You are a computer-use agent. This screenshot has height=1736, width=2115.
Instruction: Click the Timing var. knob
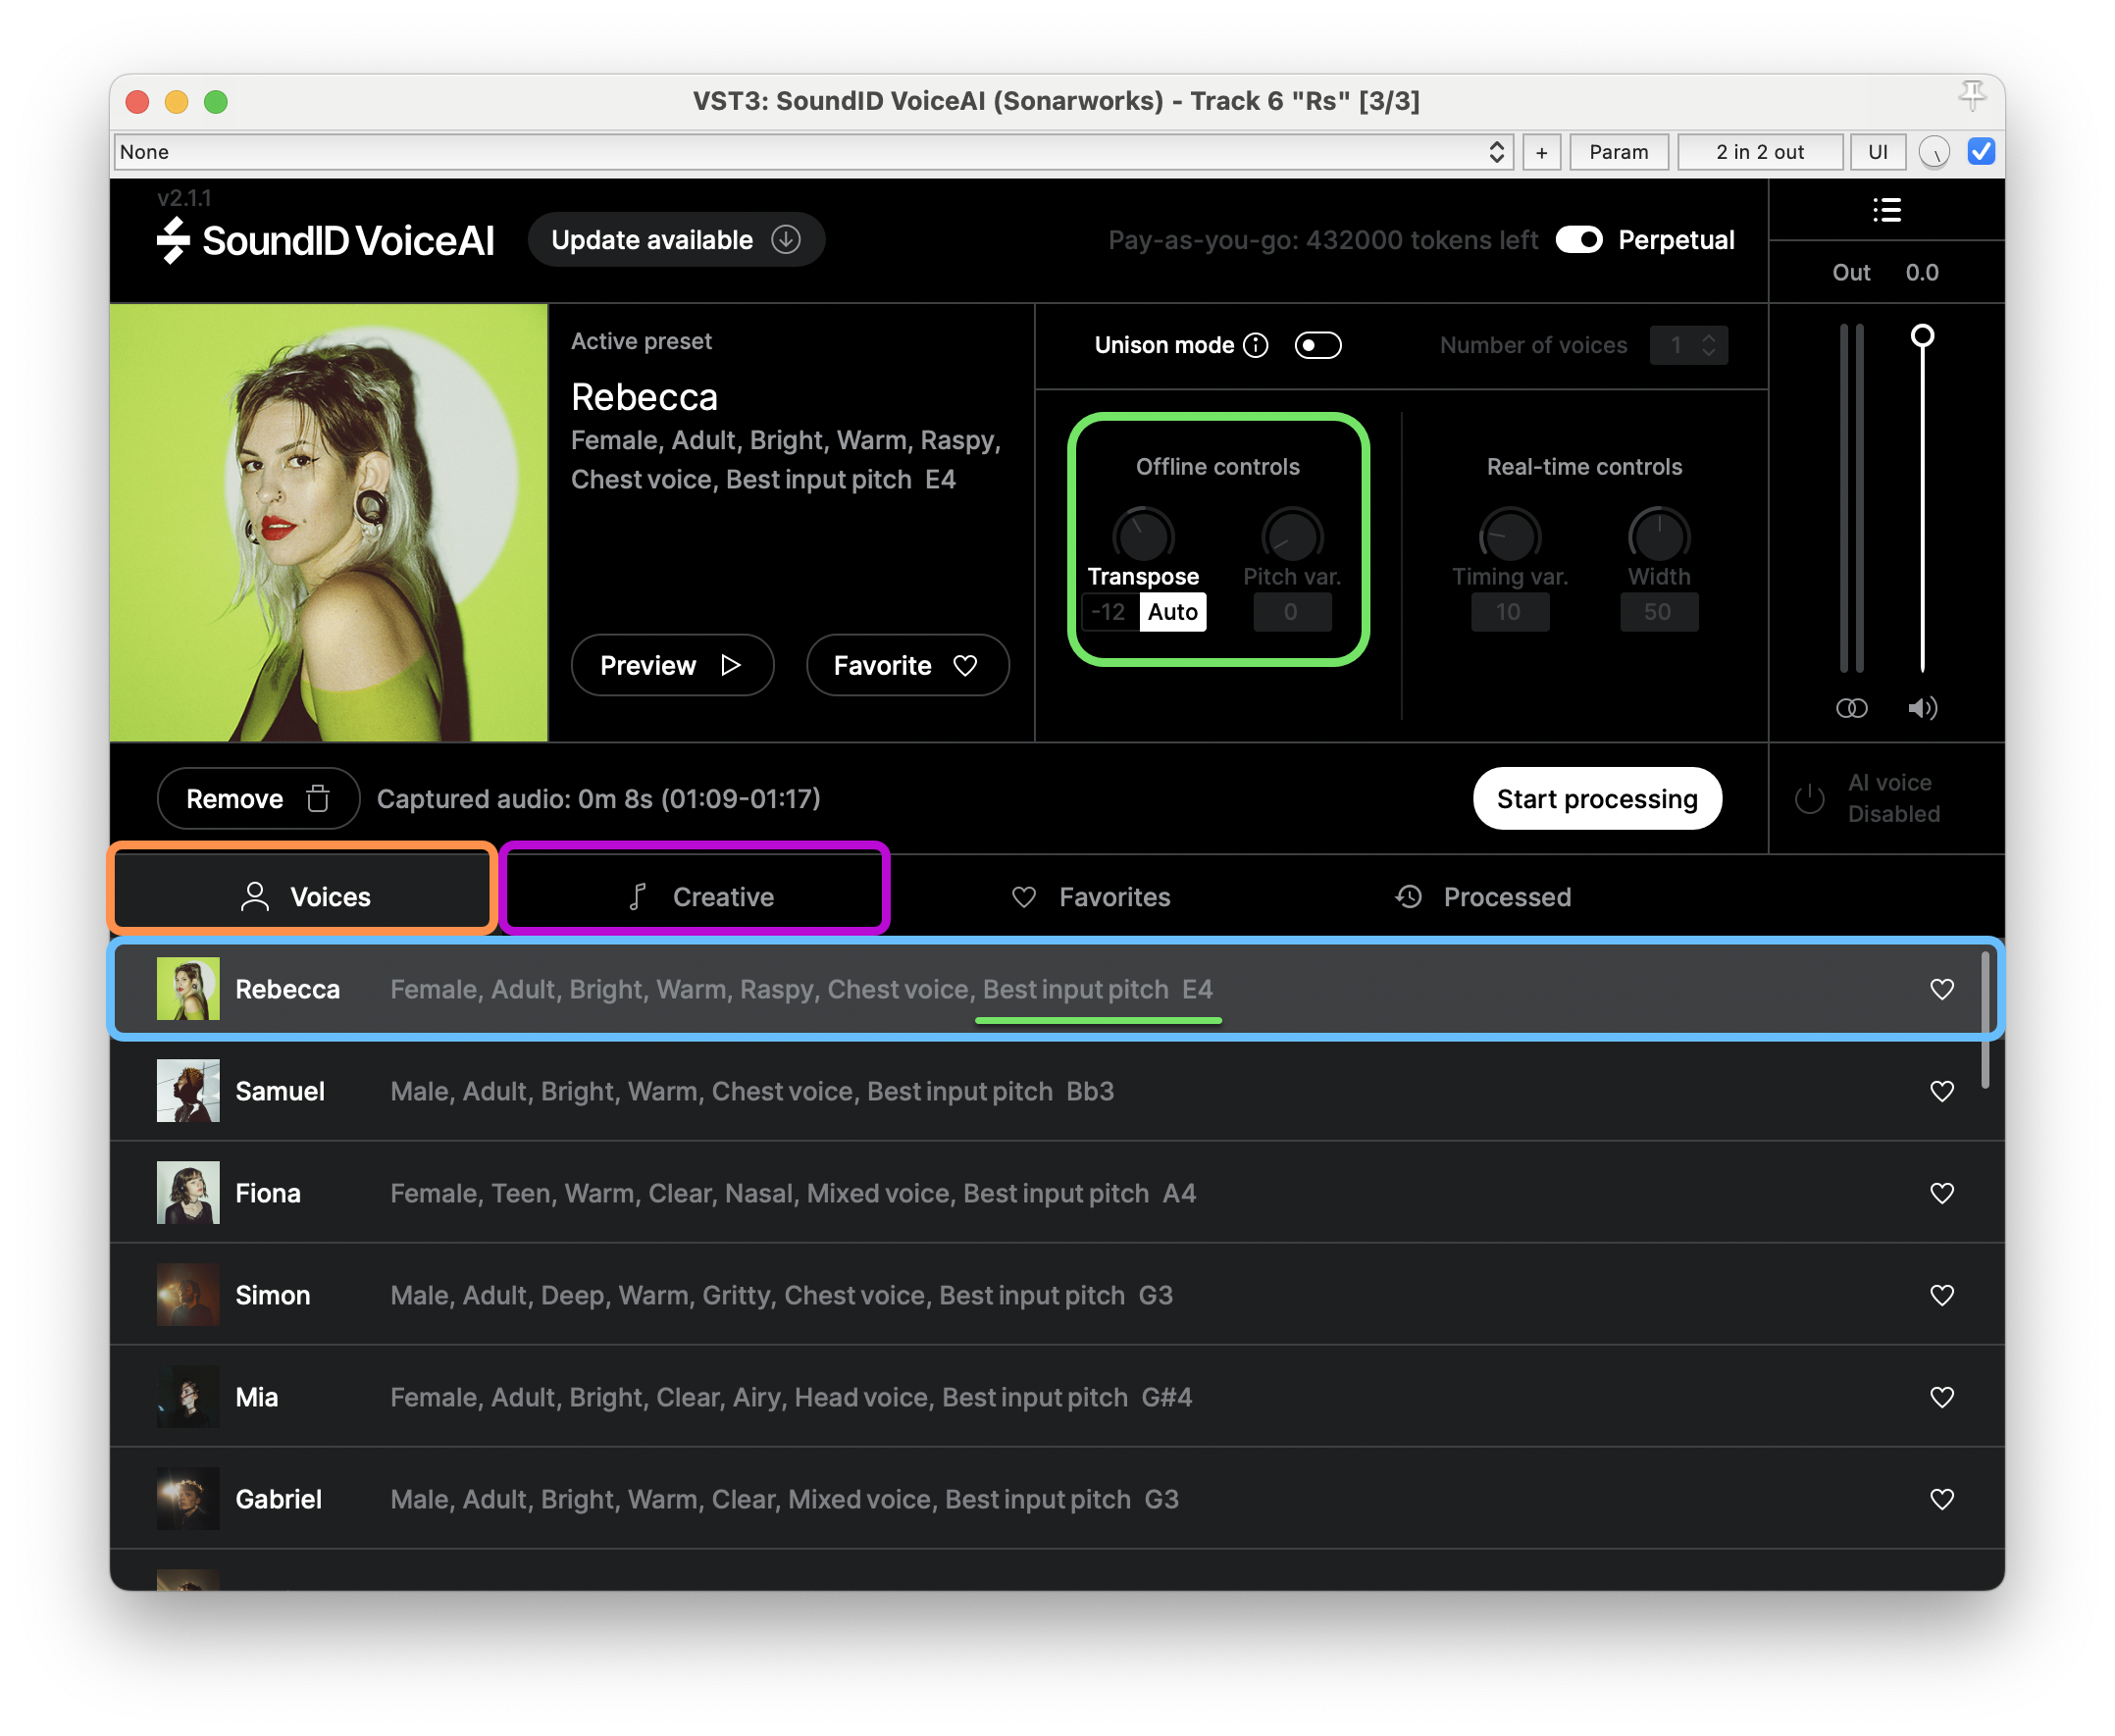click(x=1509, y=535)
